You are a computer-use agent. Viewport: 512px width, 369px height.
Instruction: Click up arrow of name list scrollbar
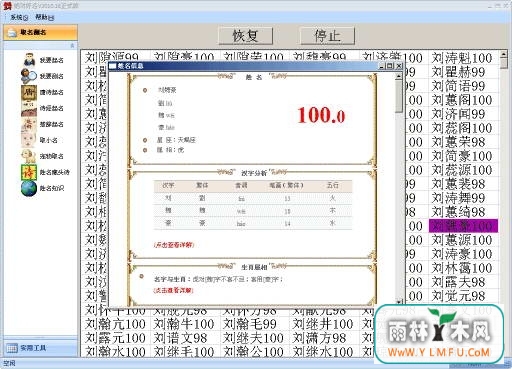pos(504,54)
